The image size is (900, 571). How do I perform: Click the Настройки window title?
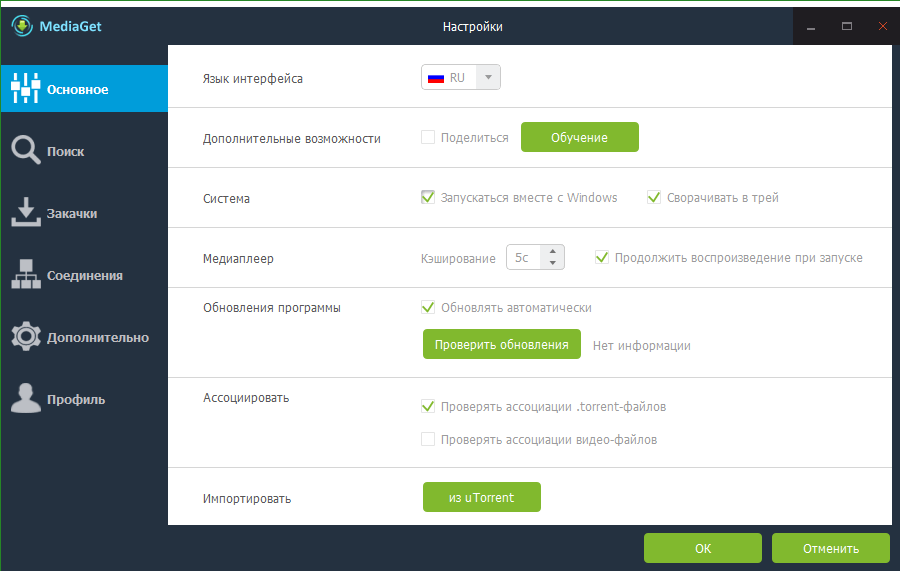pos(472,26)
